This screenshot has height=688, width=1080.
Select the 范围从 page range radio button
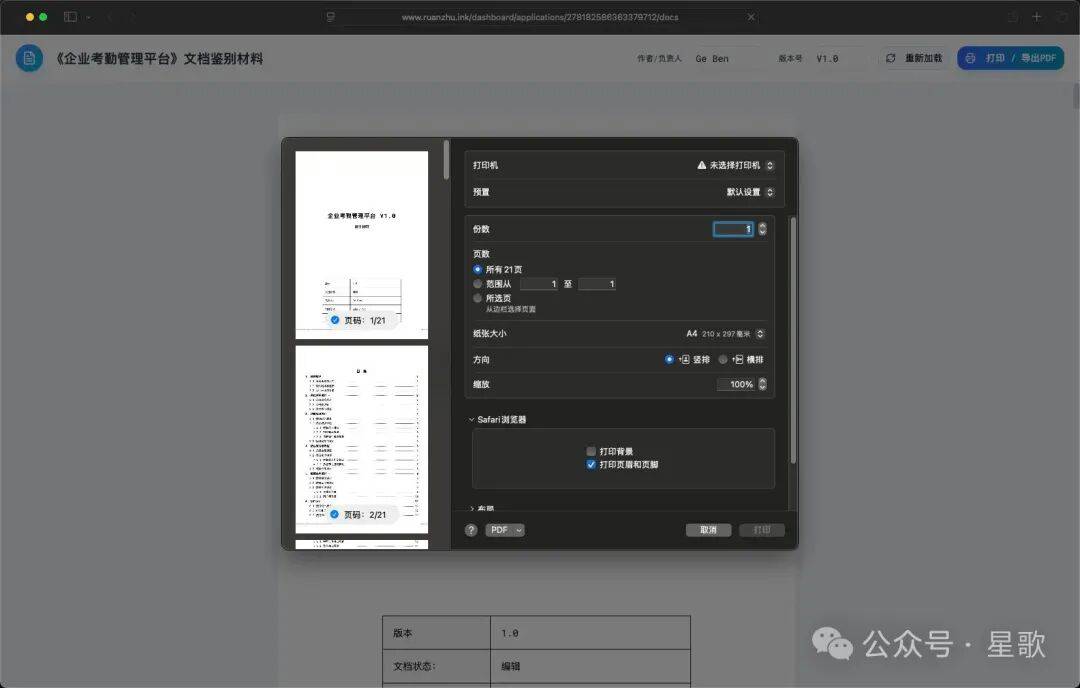click(478, 284)
